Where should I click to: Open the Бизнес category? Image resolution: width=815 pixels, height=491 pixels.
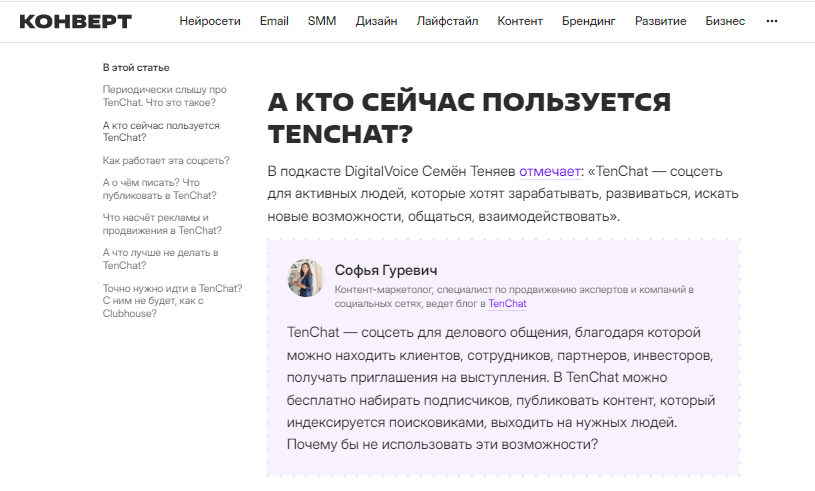pos(725,21)
